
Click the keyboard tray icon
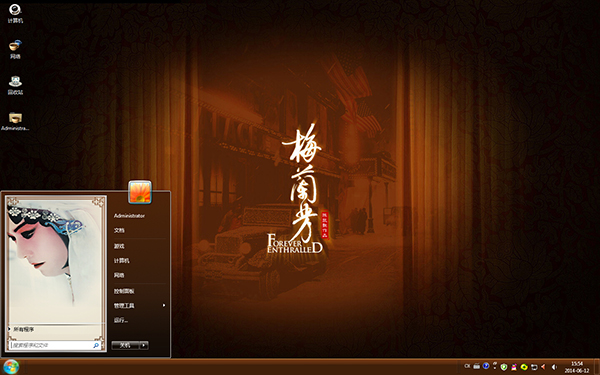(x=476, y=366)
